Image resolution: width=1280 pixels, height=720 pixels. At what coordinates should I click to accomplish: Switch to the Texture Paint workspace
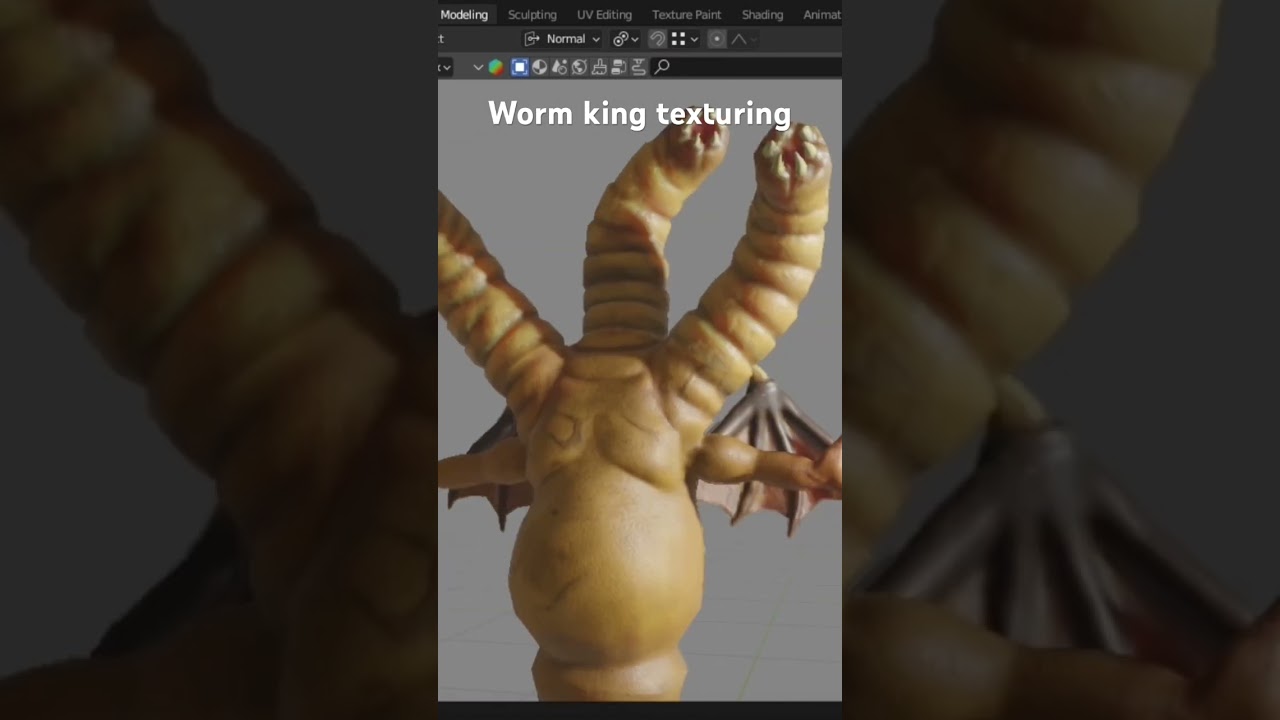coord(686,15)
